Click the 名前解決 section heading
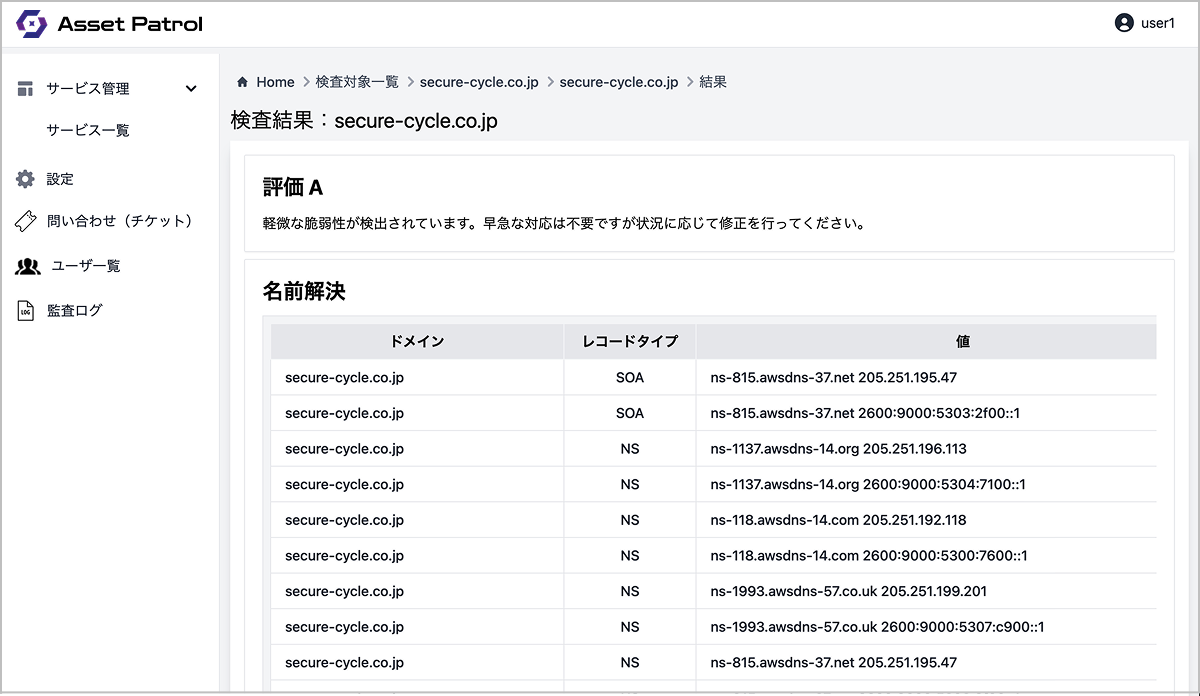This screenshot has height=696, width=1200. [x=304, y=292]
